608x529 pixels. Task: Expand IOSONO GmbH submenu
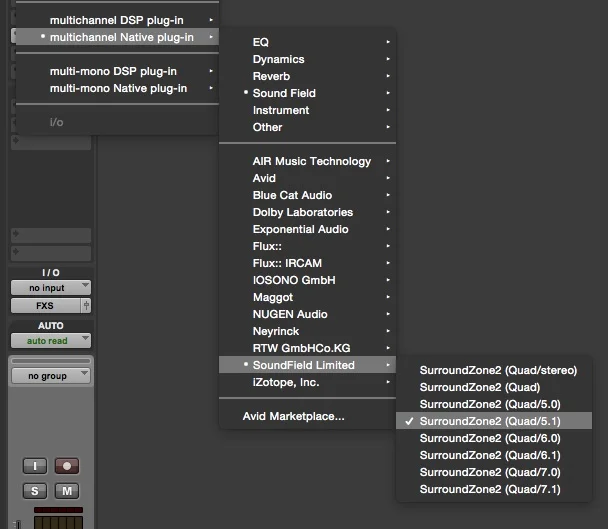[x=307, y=280]
